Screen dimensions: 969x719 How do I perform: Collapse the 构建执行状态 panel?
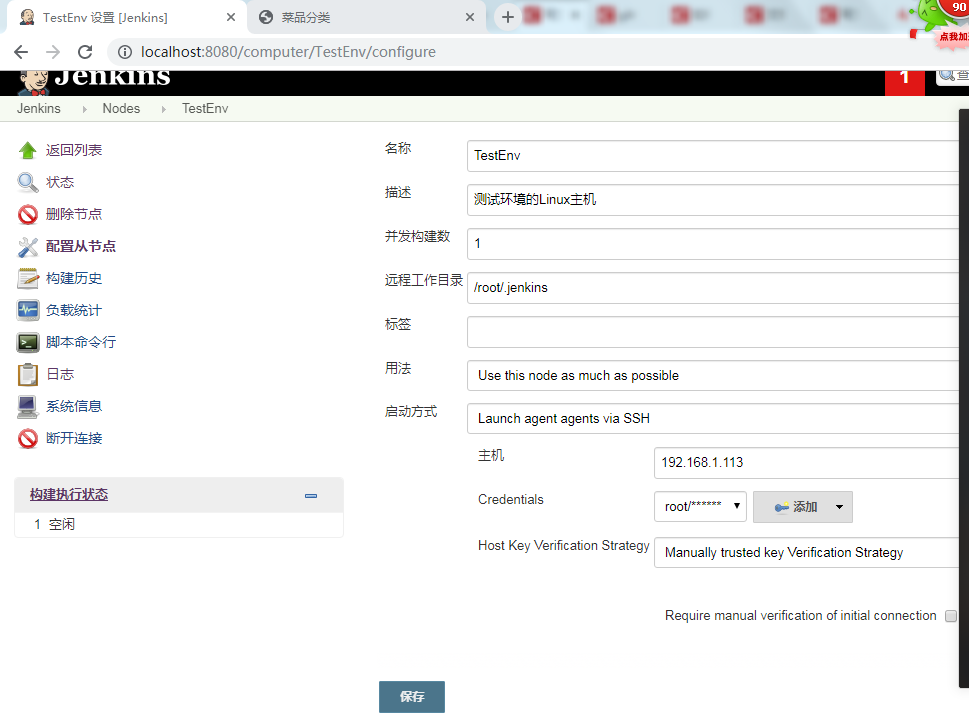[310, 495]
